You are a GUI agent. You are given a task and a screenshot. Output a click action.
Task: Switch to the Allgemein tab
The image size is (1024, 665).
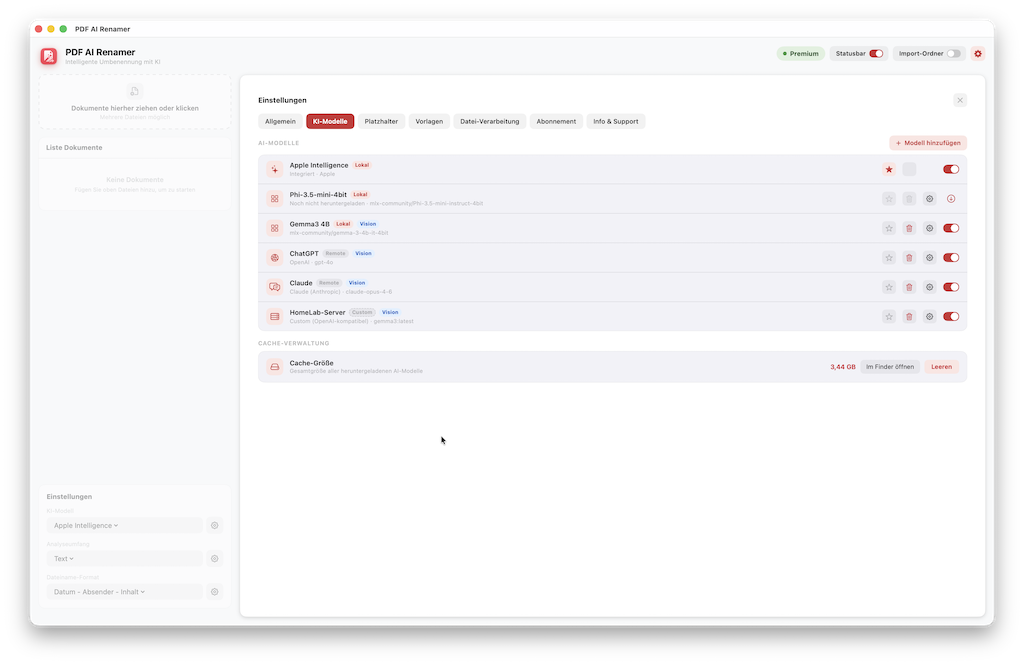point(280,122)
